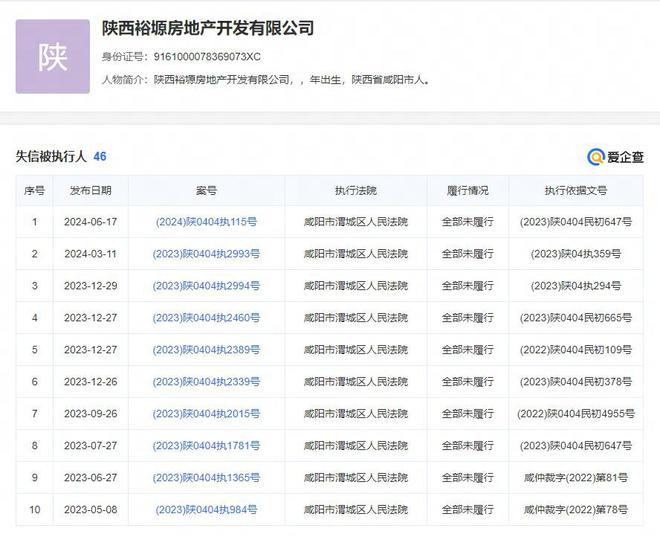Click the 人物简介 description text
Viewport: 660px width, 537px height.
(291, 80)
